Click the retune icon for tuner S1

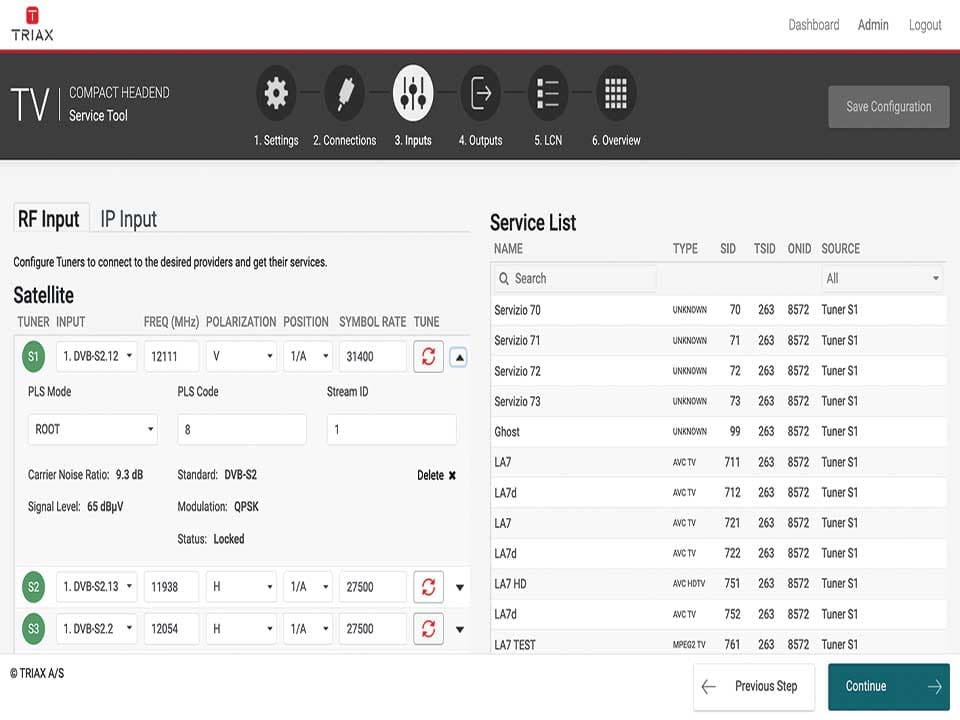428,357
